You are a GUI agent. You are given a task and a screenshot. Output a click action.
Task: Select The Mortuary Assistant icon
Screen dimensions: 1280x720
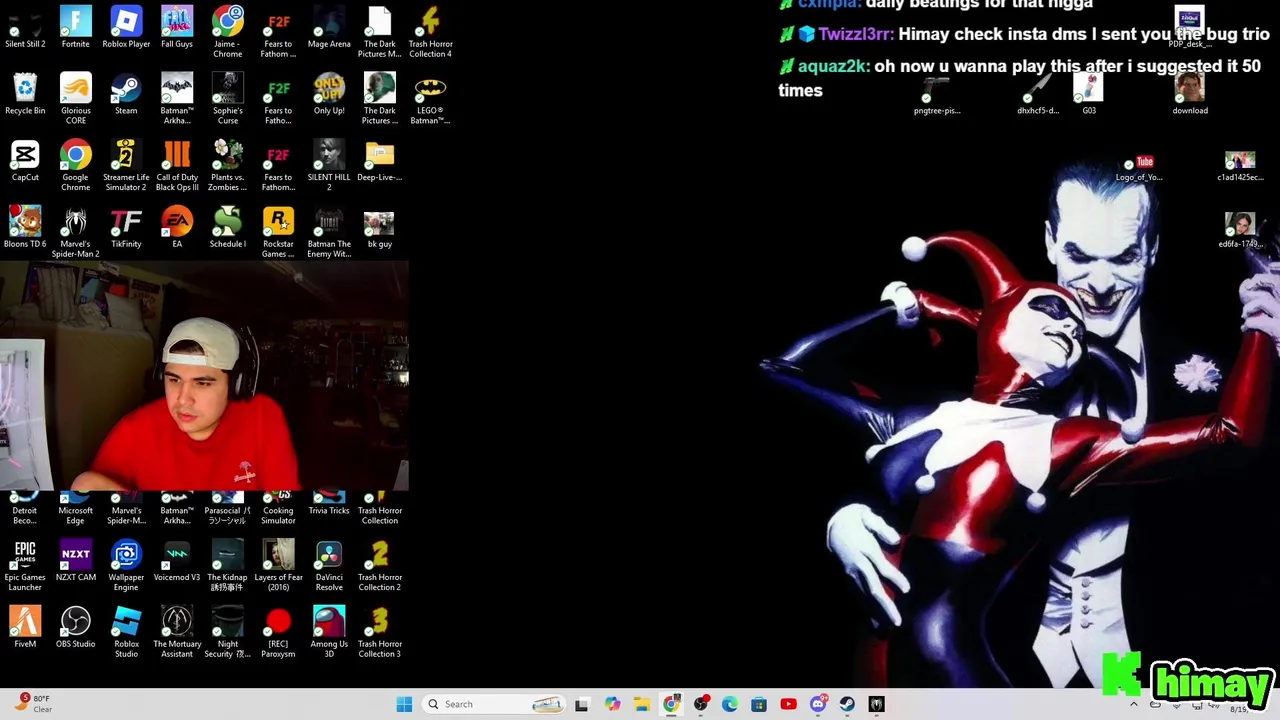(177, 633)
